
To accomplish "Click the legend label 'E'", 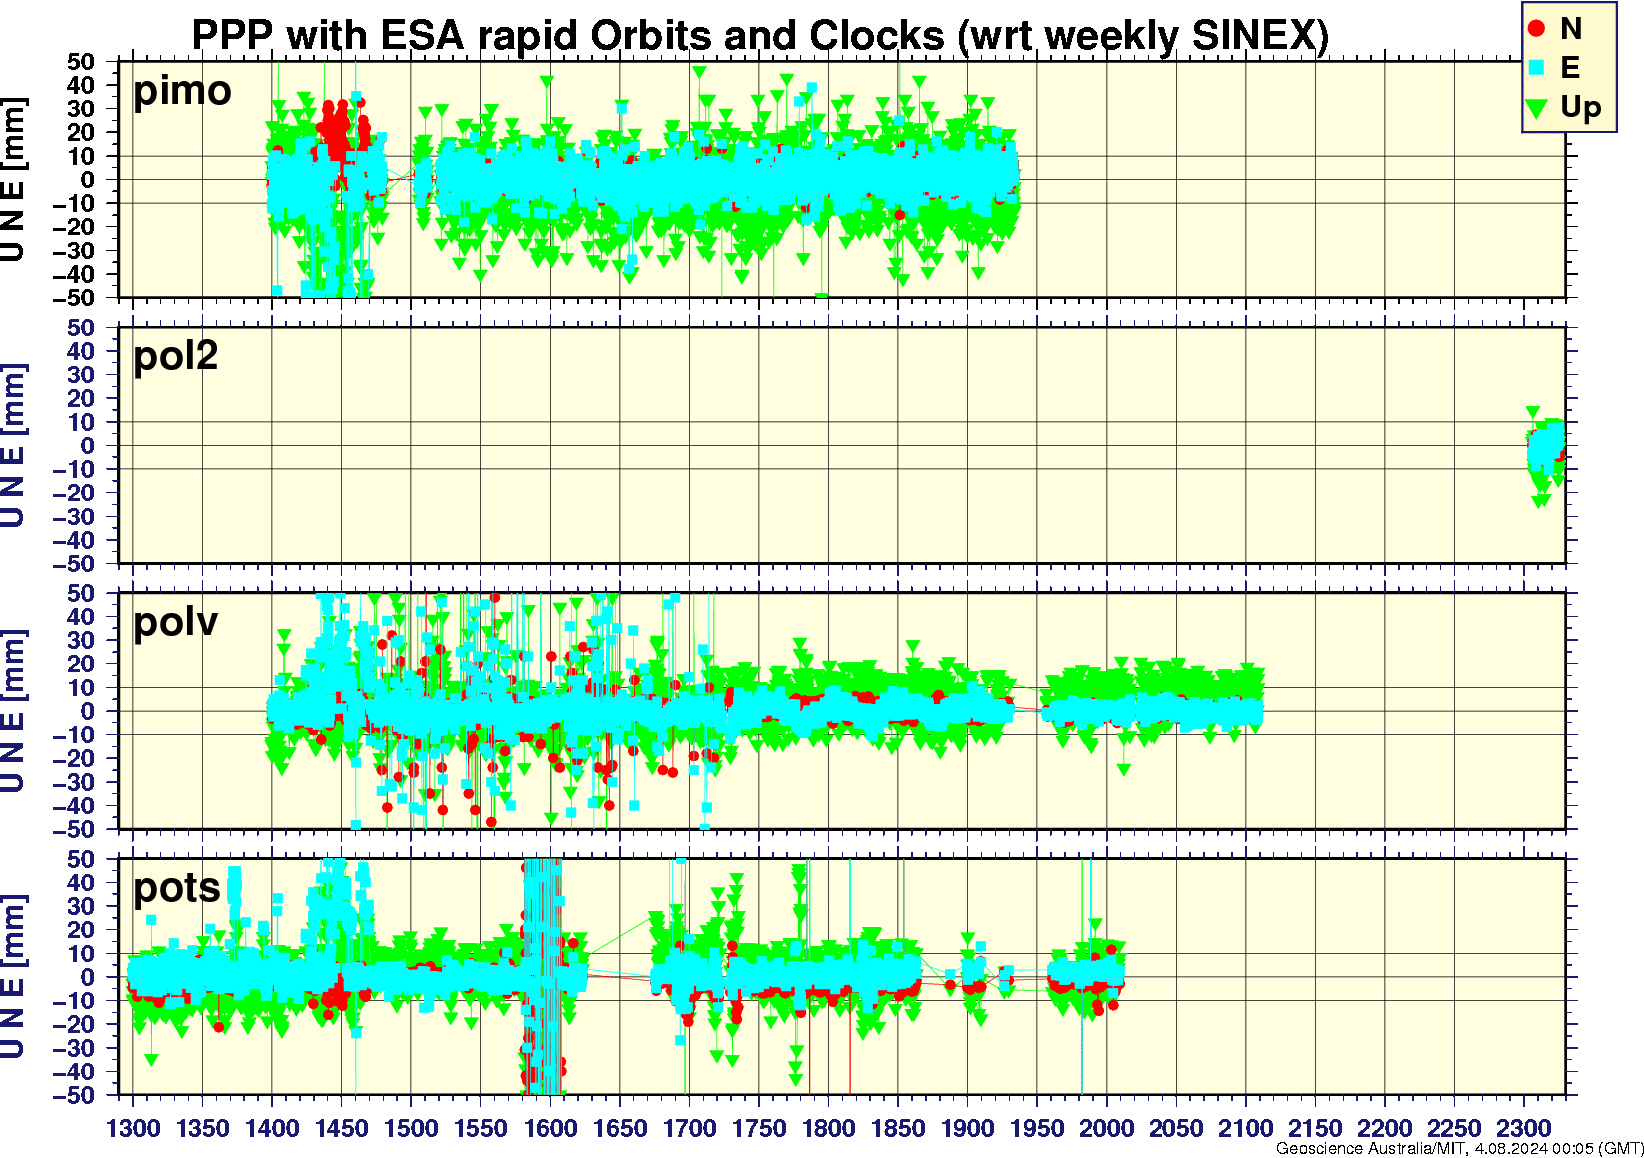I will coord(1570,67).
